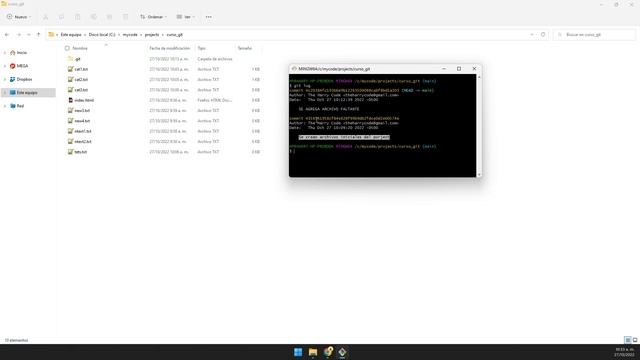Click the Share toolbar icon
The image size is (640, 360).
point(109,17)
